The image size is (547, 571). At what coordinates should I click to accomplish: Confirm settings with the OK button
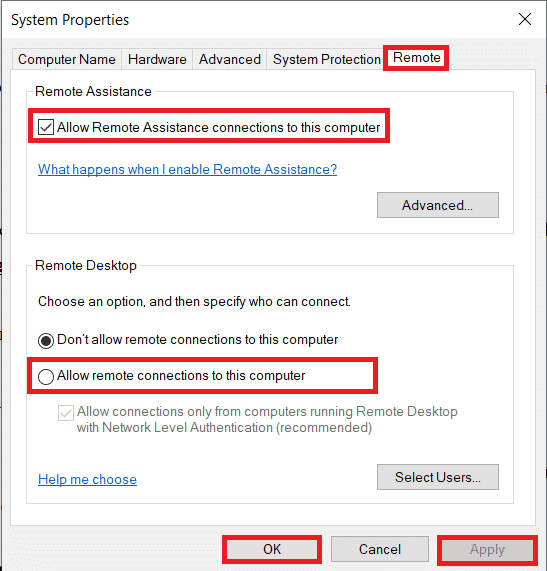tap(272, 549)
